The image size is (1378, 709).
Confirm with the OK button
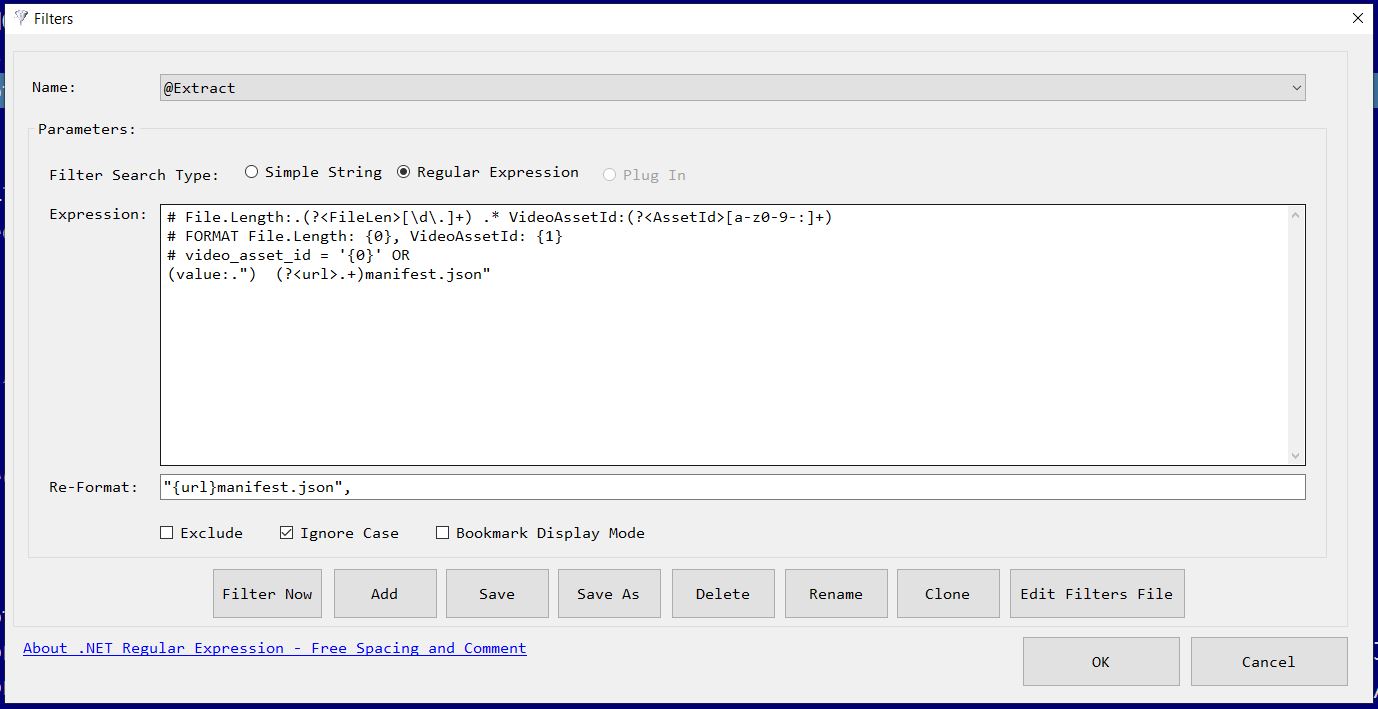pyautogui.click(x=1101, y=662)
